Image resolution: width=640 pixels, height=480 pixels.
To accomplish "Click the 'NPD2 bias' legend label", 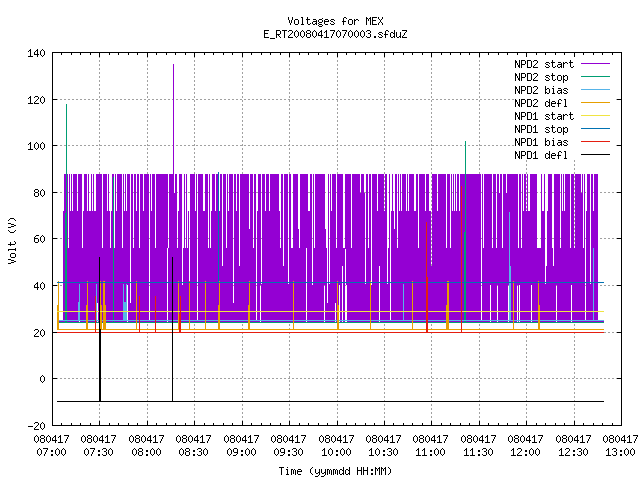I will [x=541, y=90].
